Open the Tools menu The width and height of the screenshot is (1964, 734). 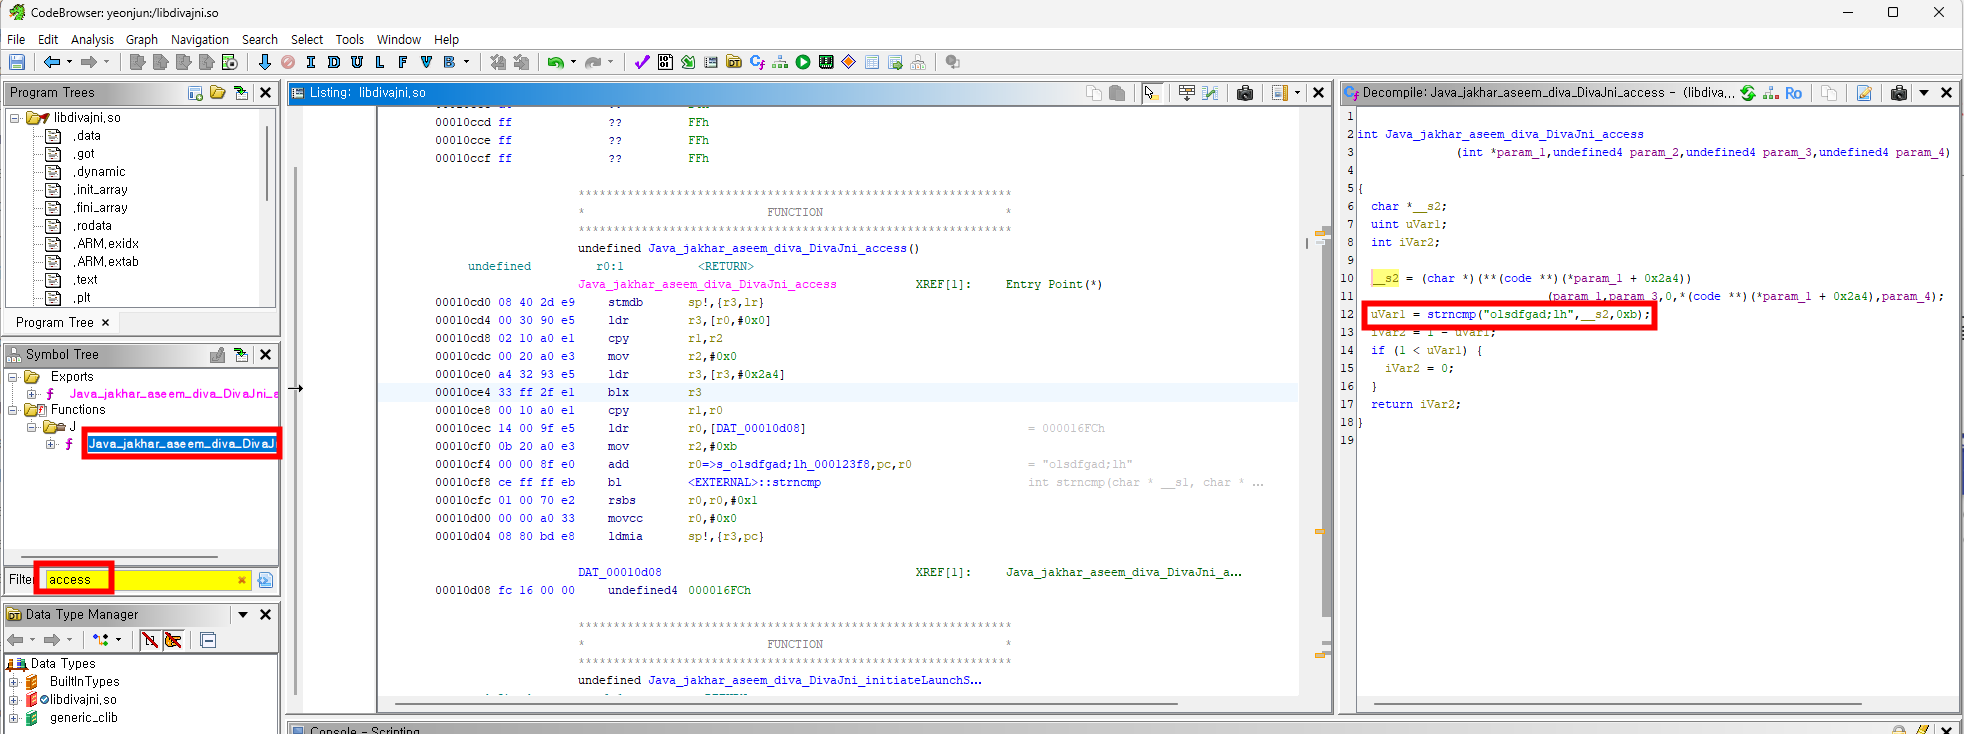349,39
